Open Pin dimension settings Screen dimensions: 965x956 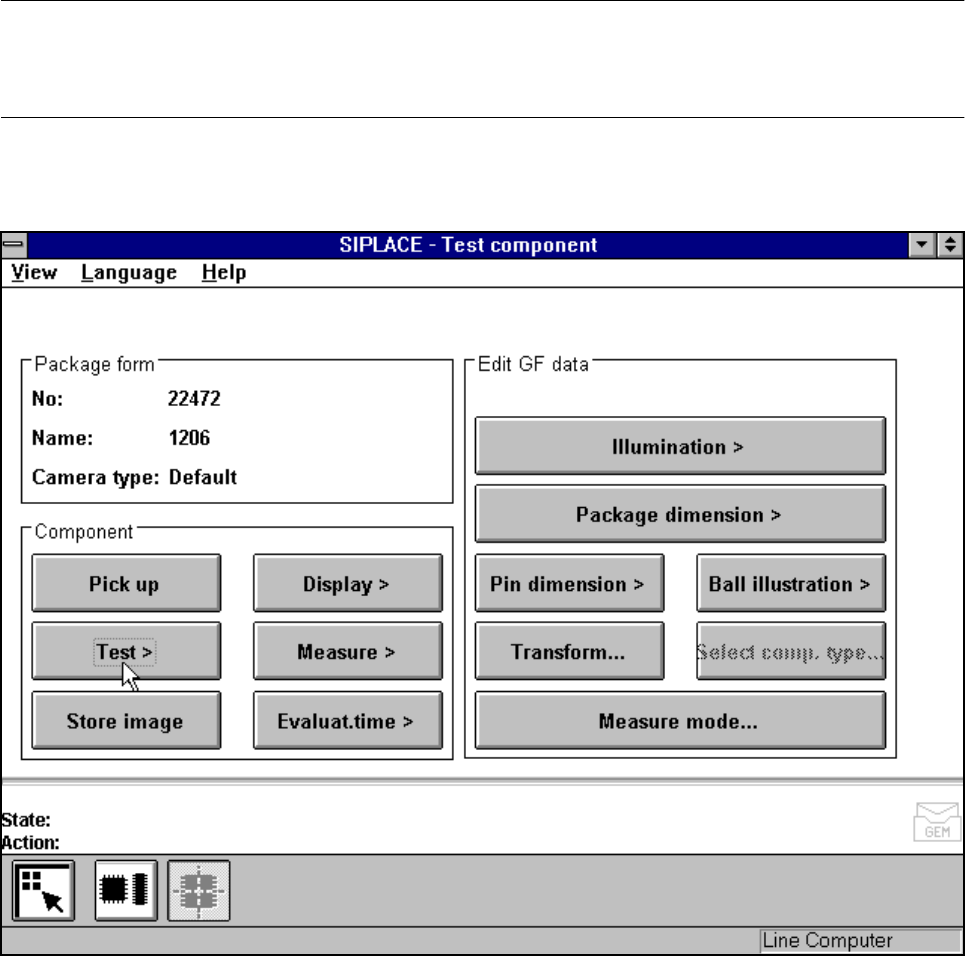(x=569, y=583)
